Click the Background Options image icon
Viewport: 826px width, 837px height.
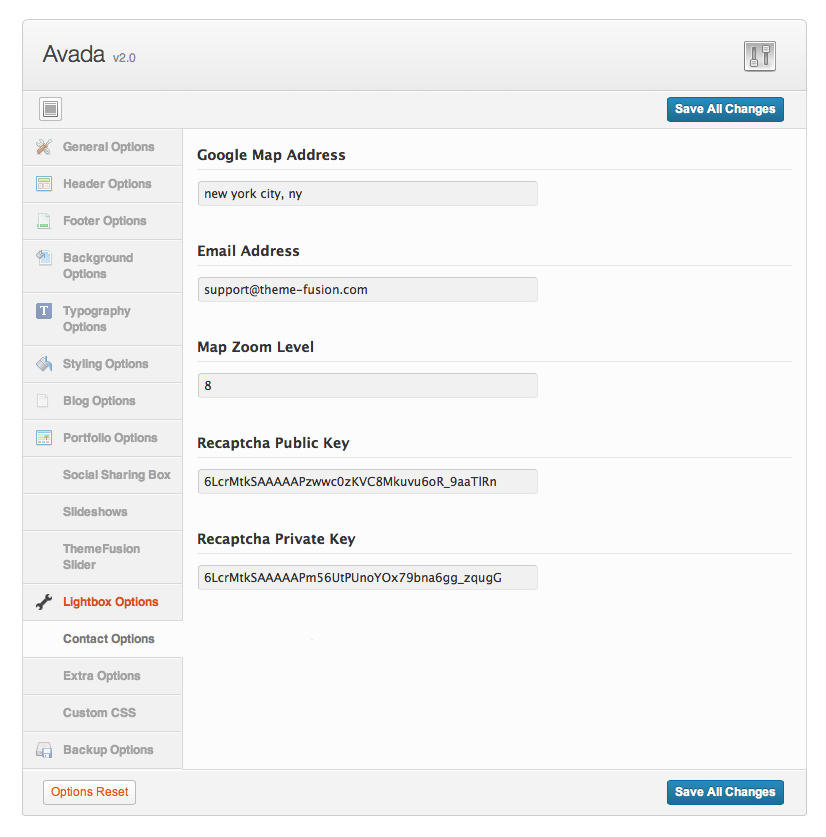tap(43, 258)
